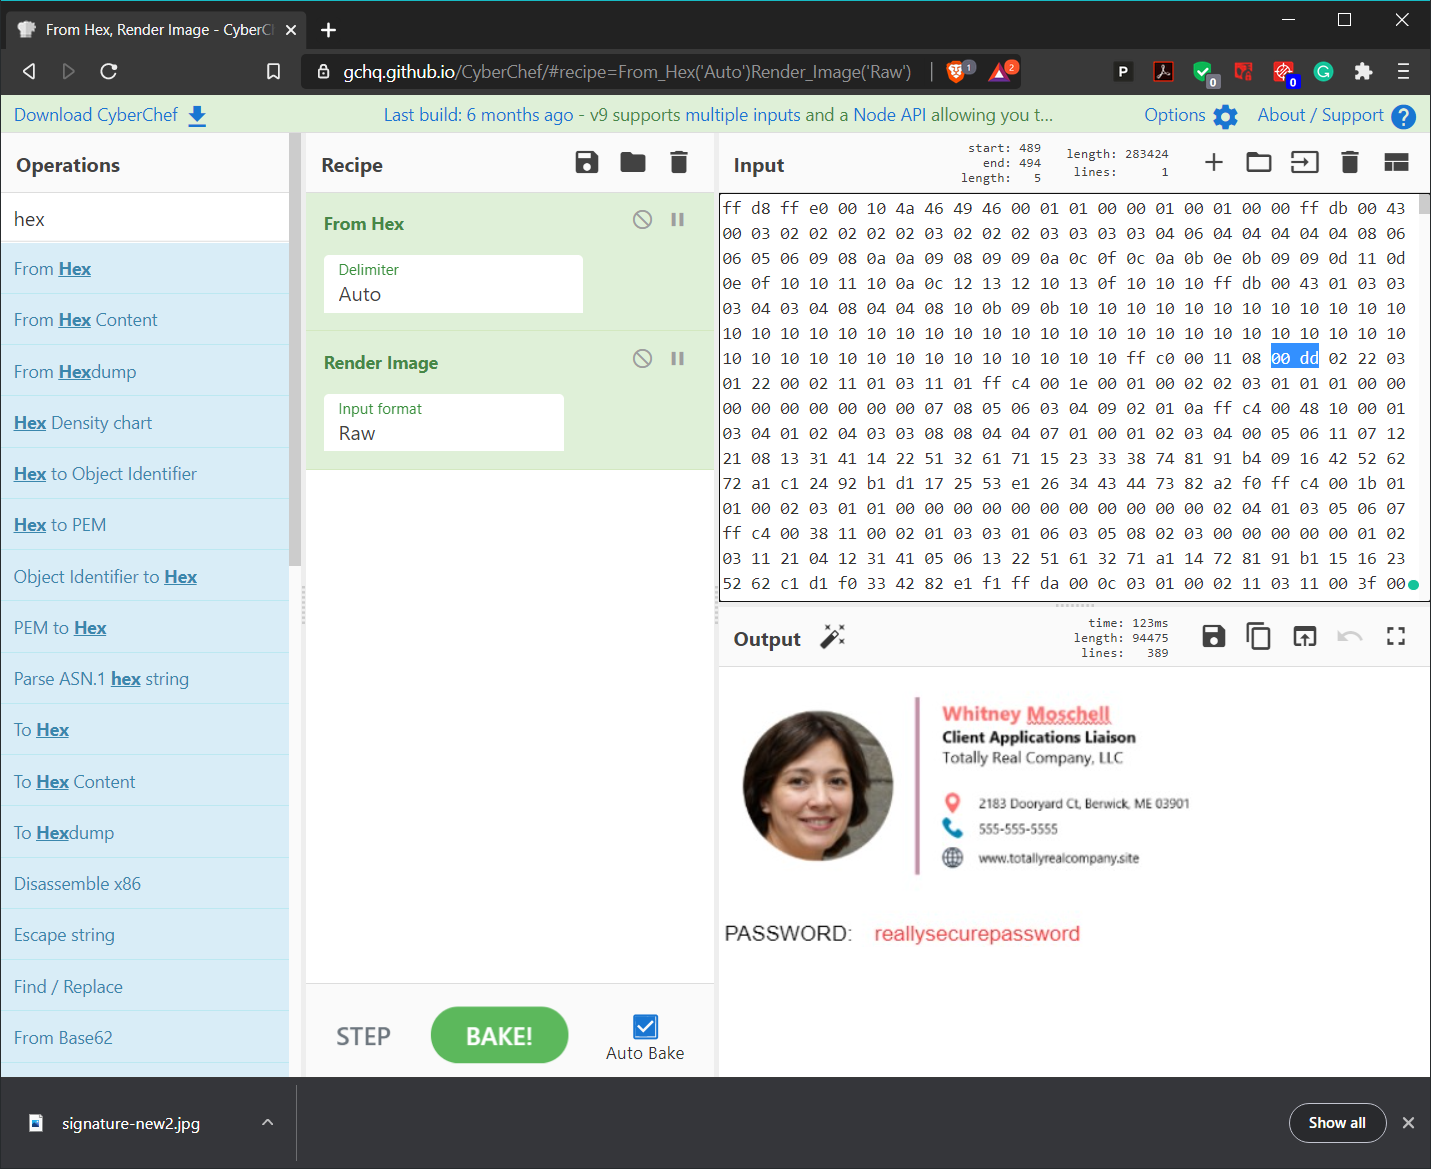Open the Input format dropdown set to Raw
Screen dimensions: 1431x1169
click(444, 423)
